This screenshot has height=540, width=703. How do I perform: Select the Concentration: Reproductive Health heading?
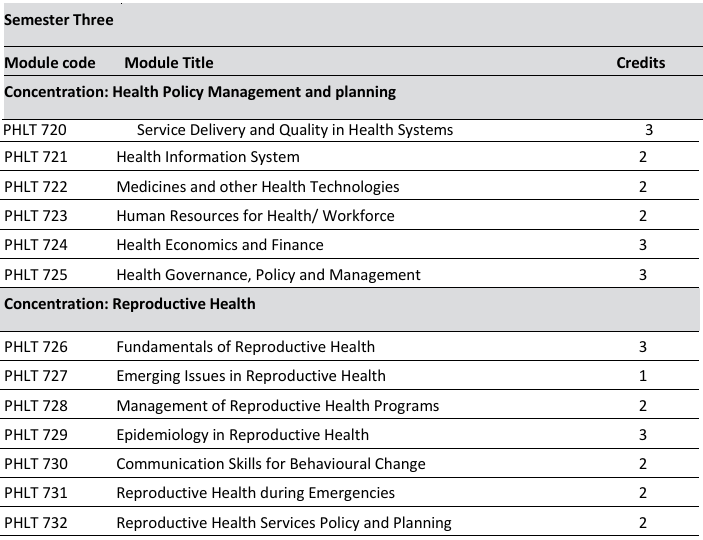coord(130,304)
